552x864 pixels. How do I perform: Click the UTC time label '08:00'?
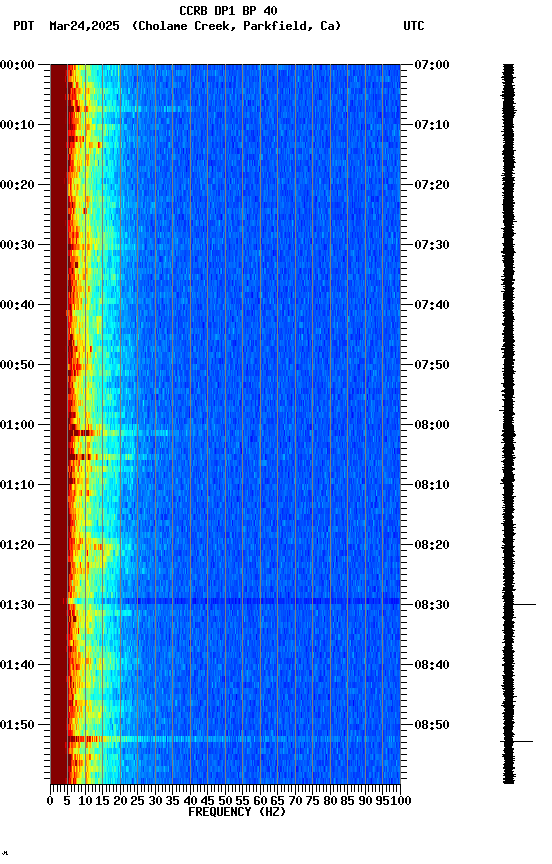click(432, 425)
